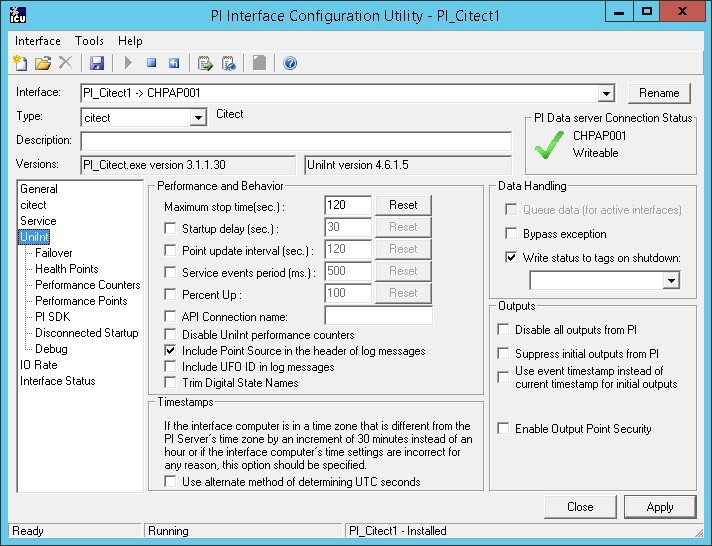
Task: Click the CHPAP001 server name text
Action: (x=599, y=136)
